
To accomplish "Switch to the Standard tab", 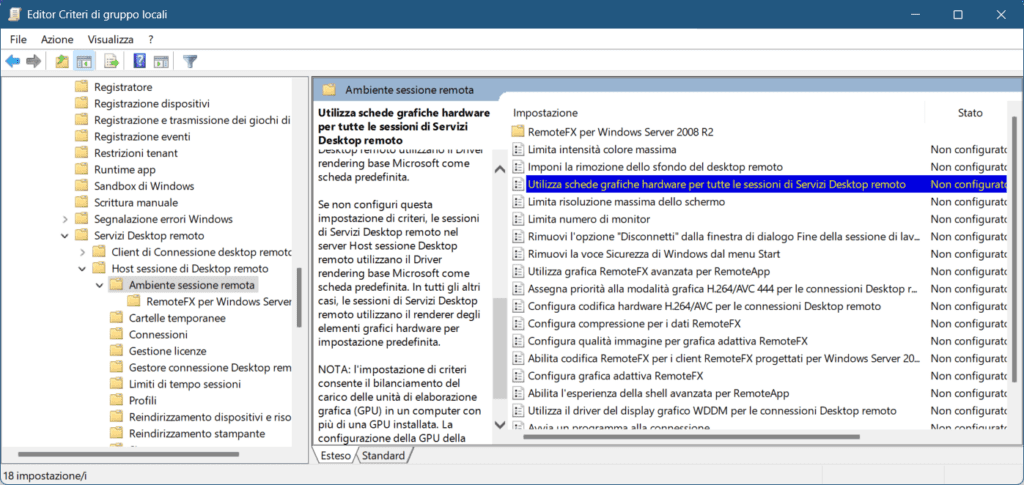I will [x=383, y=456].
